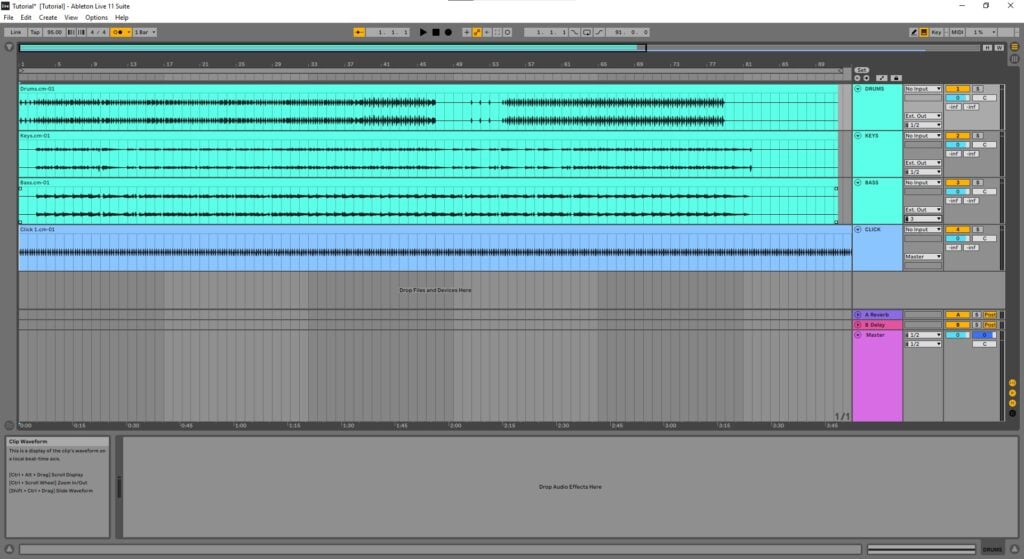Viewport: 1024px width, 559px height.
Task: Unfold the B Delay return track
Action: coord(858,325)
